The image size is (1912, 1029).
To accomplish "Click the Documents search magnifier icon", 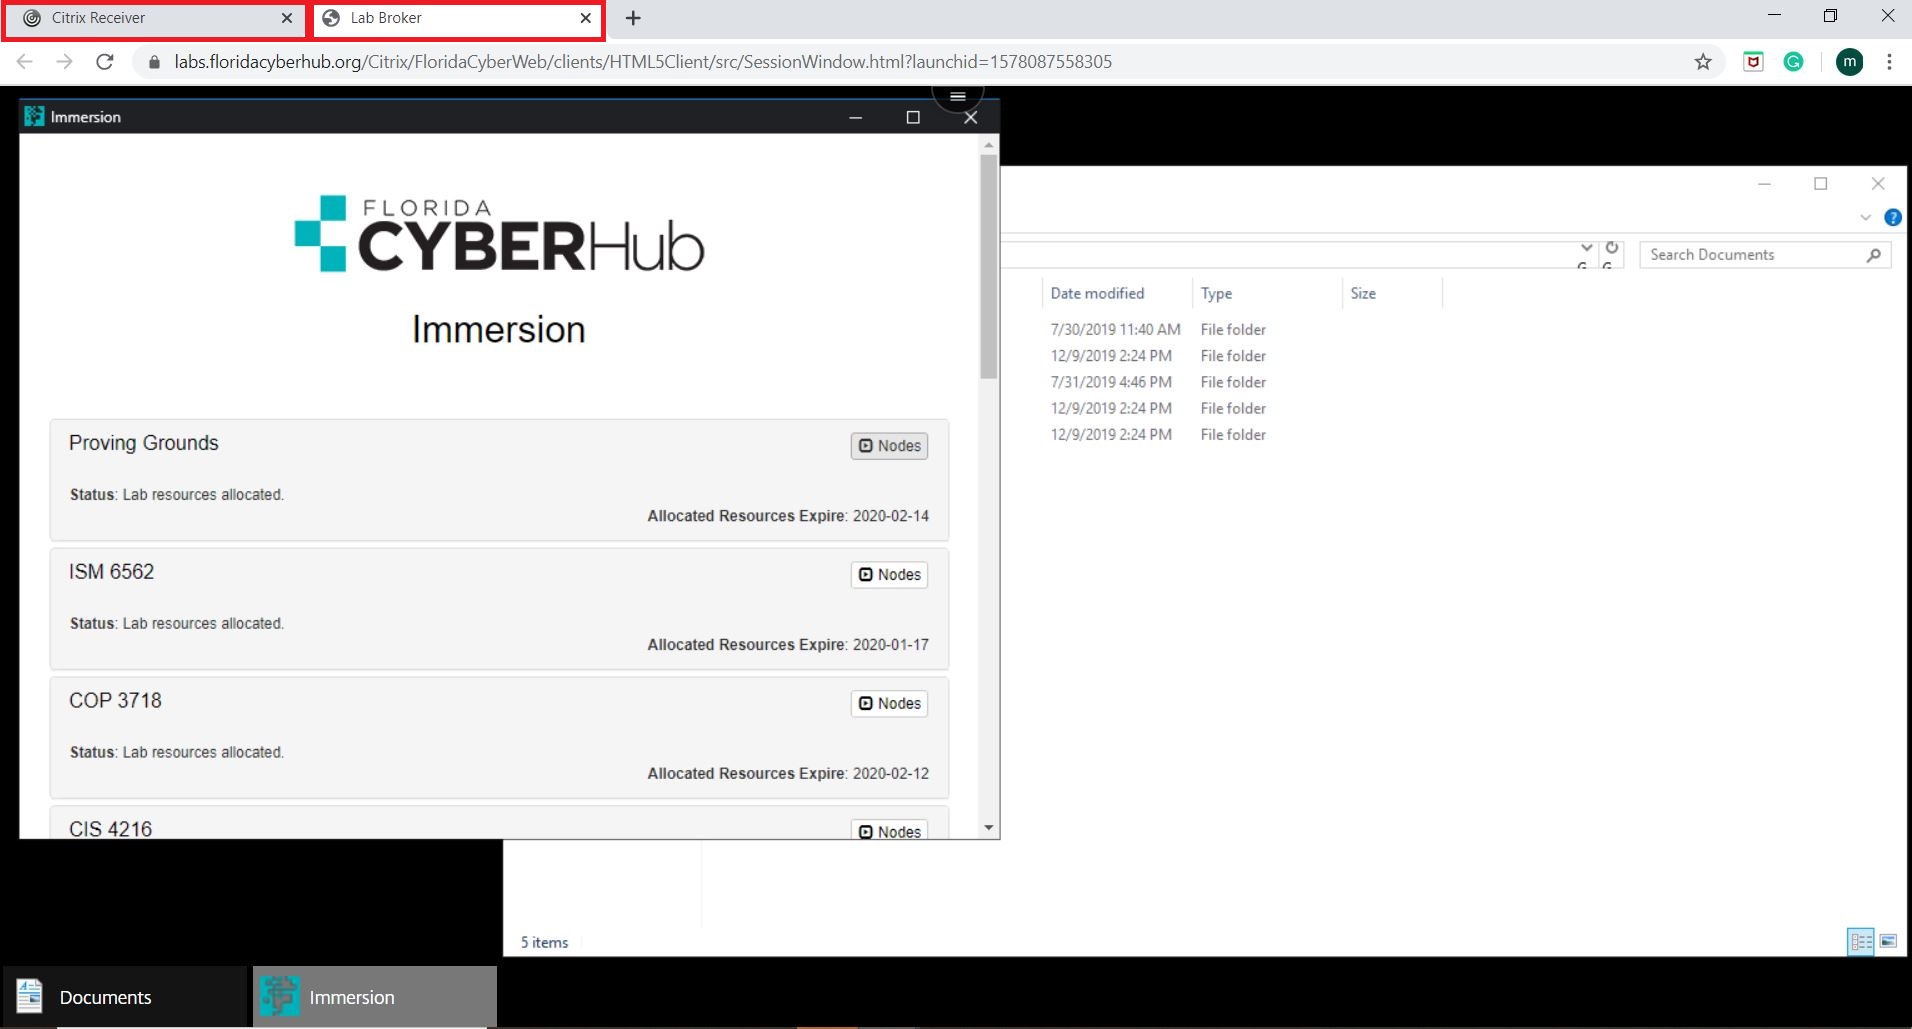I will pyautogui.click(x=1873, y=255).
